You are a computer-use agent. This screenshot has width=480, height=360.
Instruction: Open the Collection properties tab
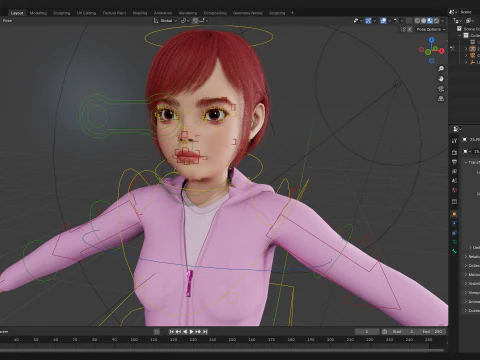point(454,202)
